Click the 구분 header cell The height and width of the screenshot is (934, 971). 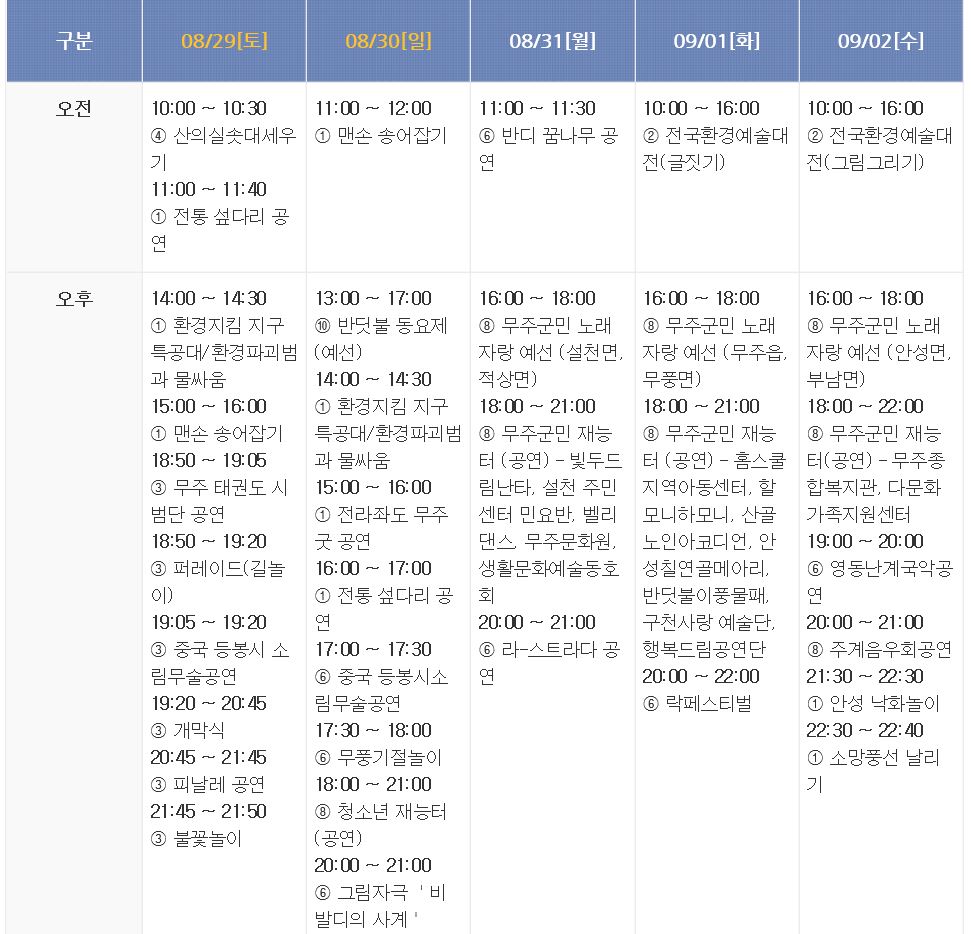[x=74, y=41]
